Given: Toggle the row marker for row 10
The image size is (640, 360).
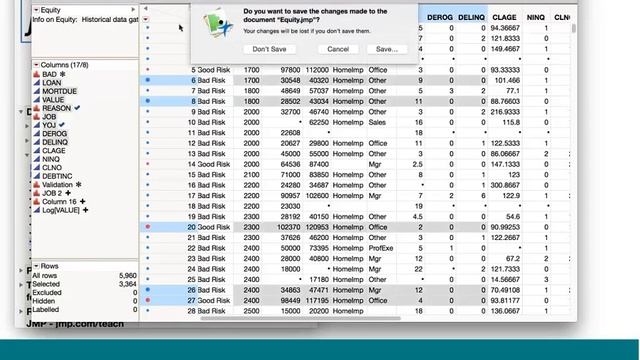Looking at the screenshot, I should coord(148,122).
